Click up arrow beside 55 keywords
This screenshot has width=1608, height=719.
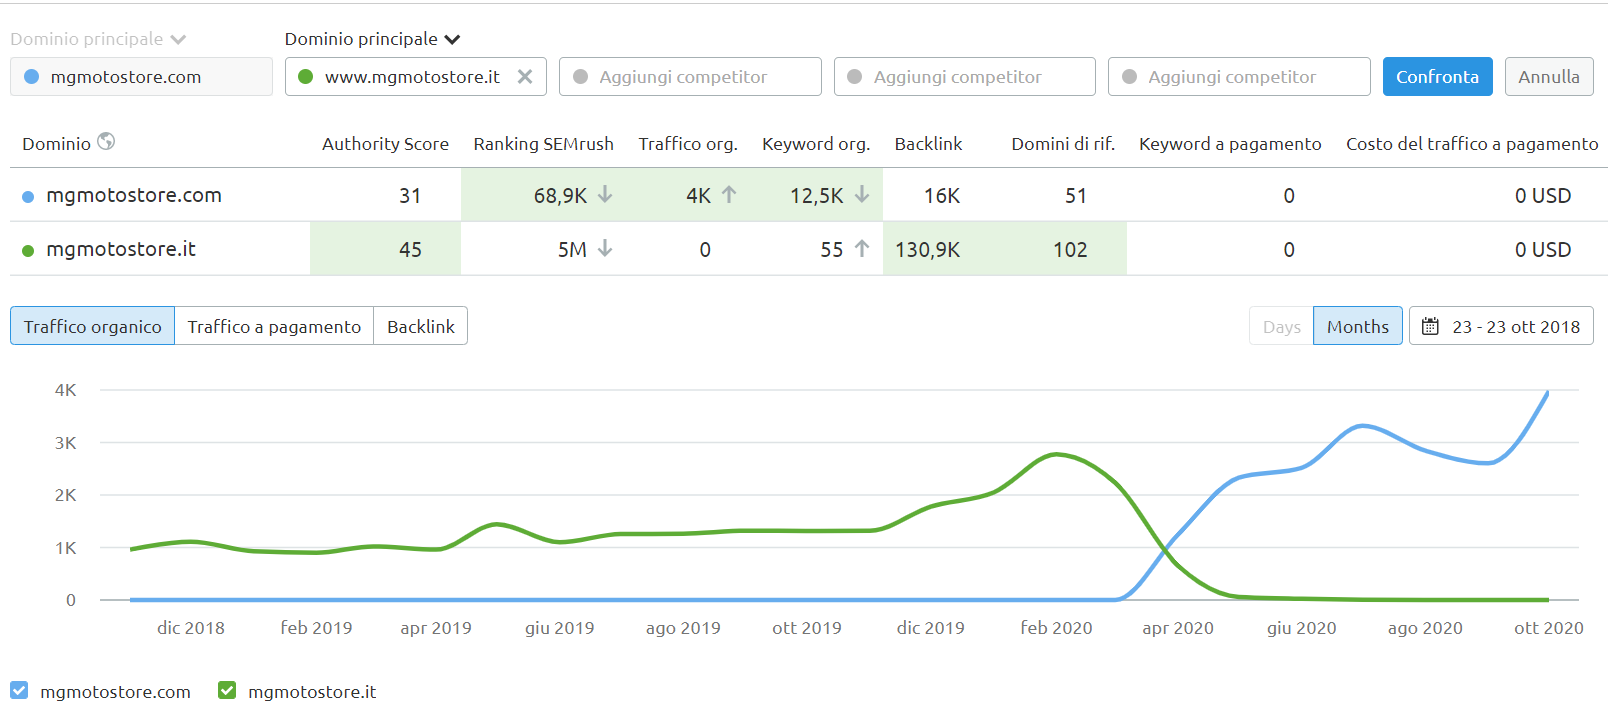[862, 249]
